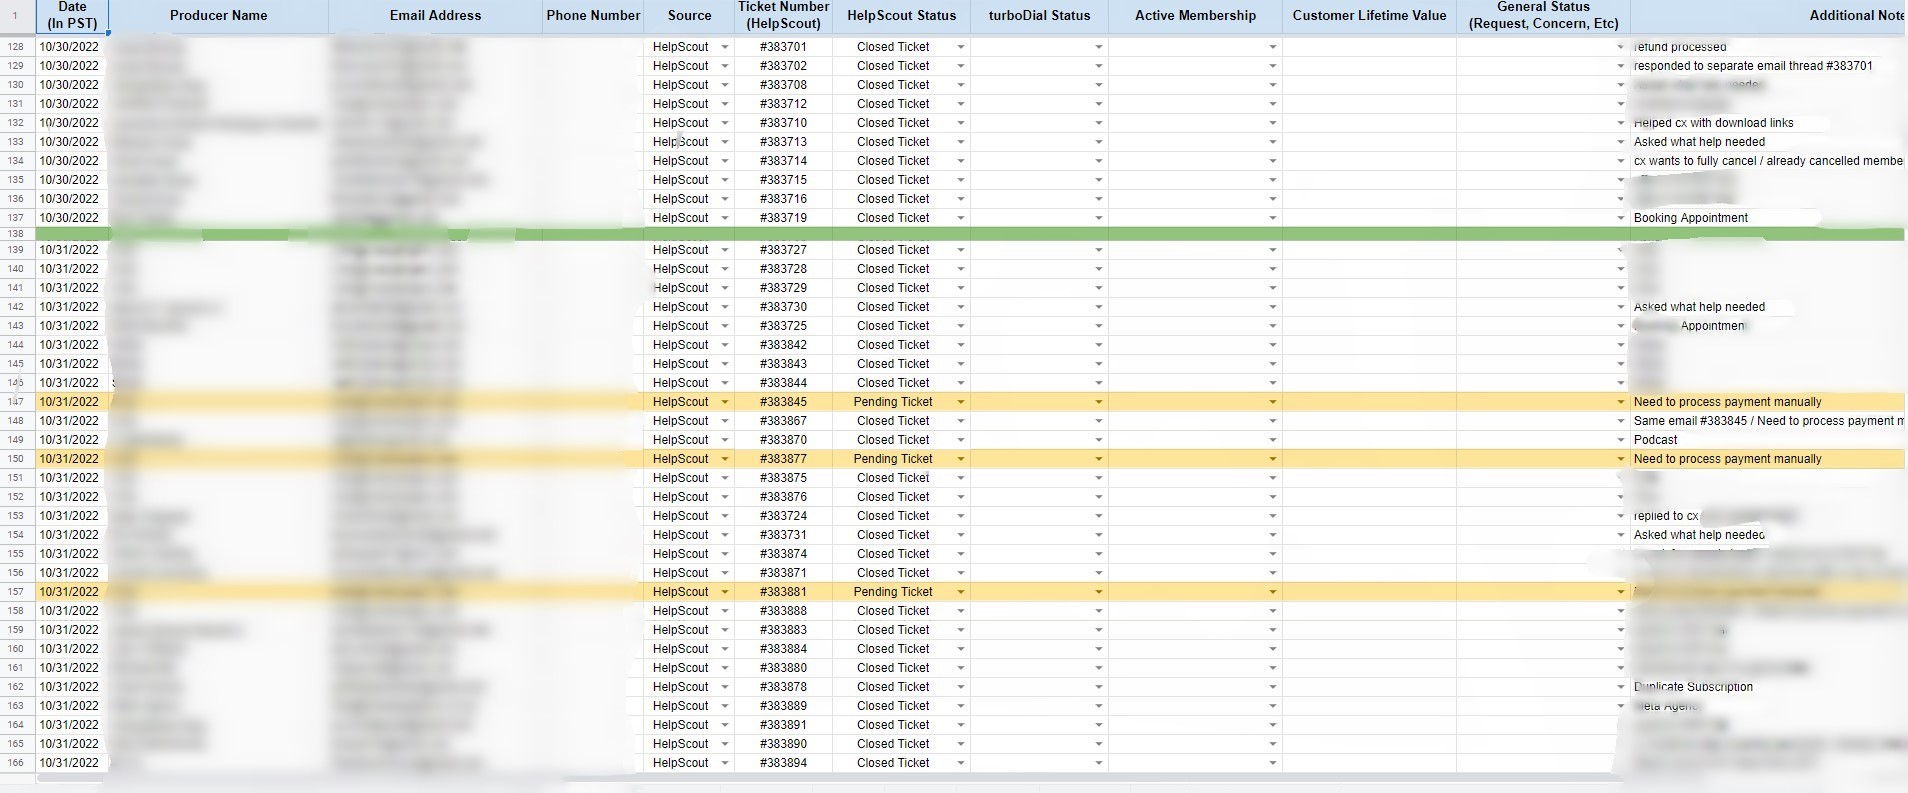Select 'Asked what help needed' note in row 142

pos(1699,307)
